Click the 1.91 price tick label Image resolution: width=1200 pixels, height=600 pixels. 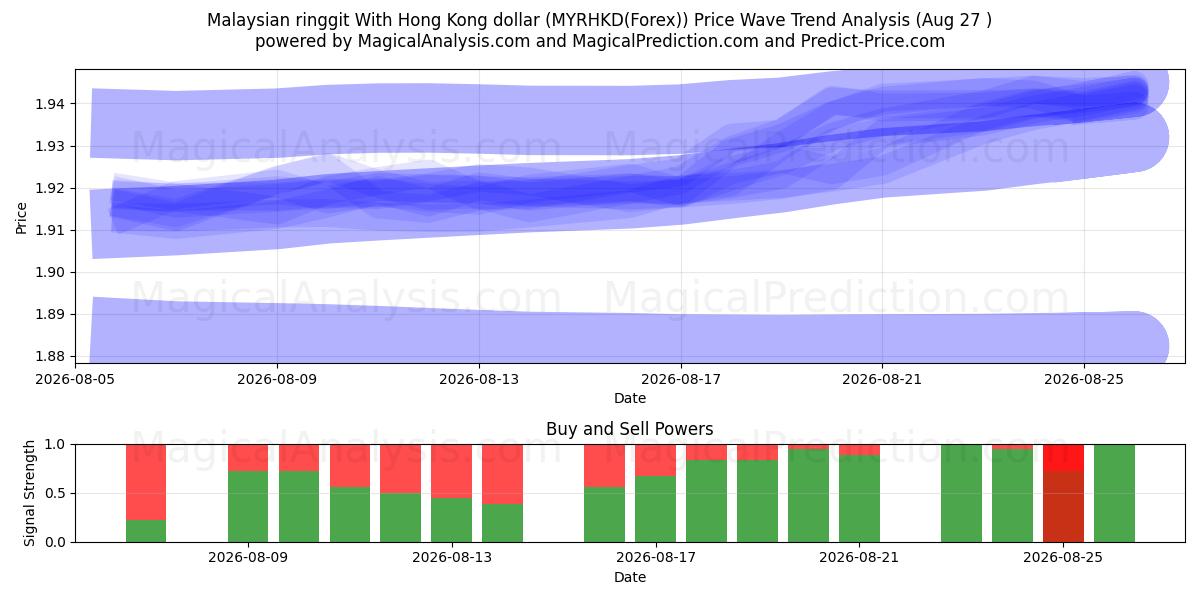tap(51, 230)
